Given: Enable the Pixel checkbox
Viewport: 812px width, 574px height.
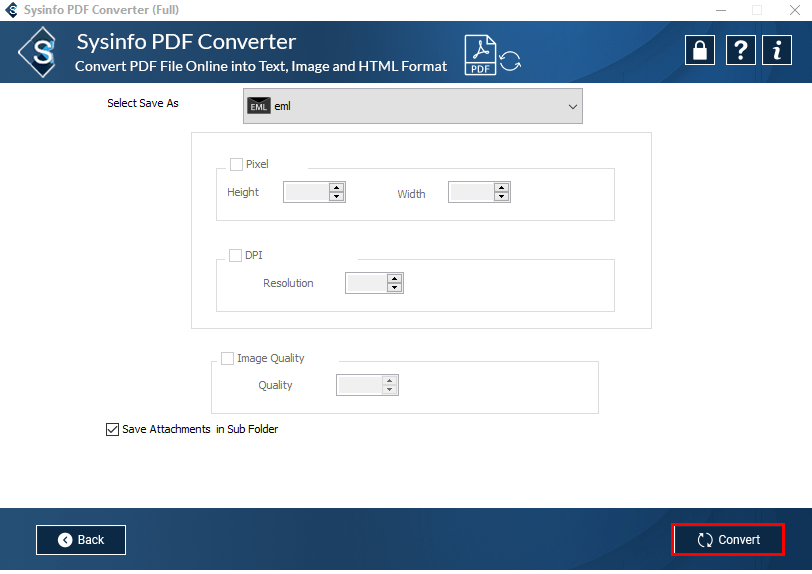Looking at the screenshot, I should tap(236, 164).
